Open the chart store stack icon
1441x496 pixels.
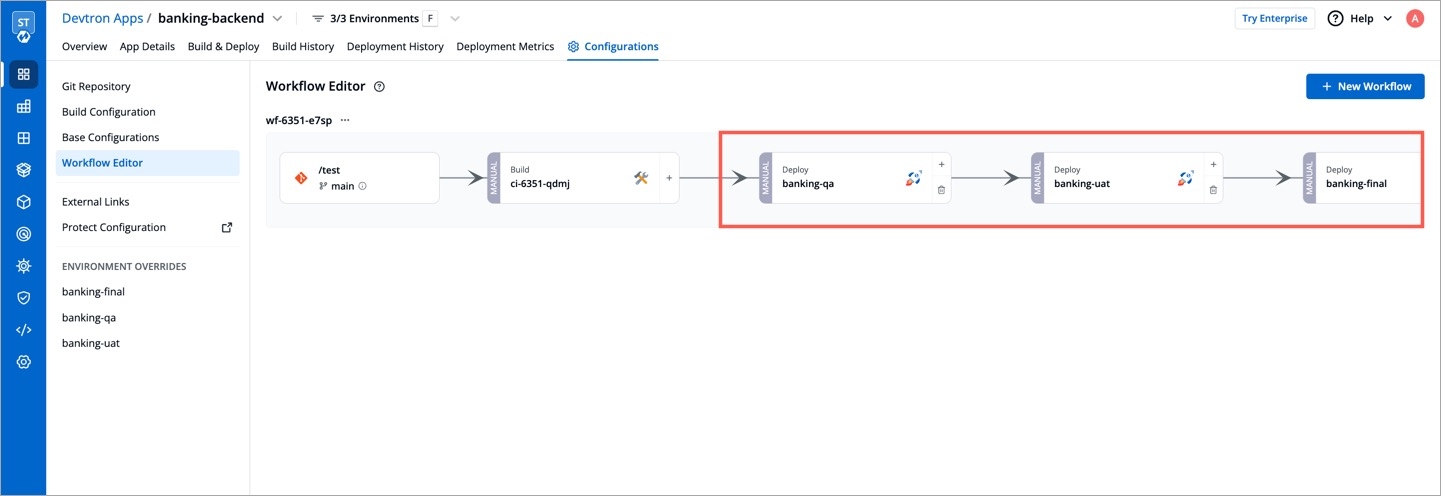coord(24,170)
